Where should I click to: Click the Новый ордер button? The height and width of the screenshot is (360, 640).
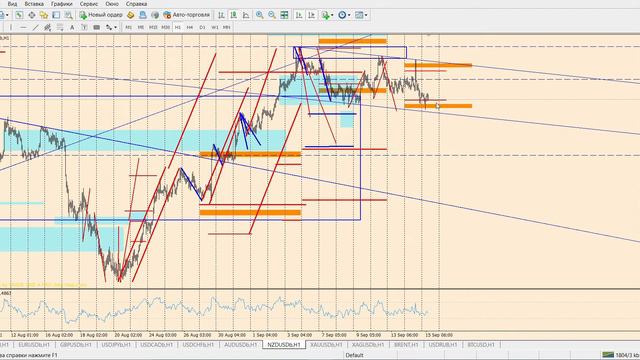[101, 15]
